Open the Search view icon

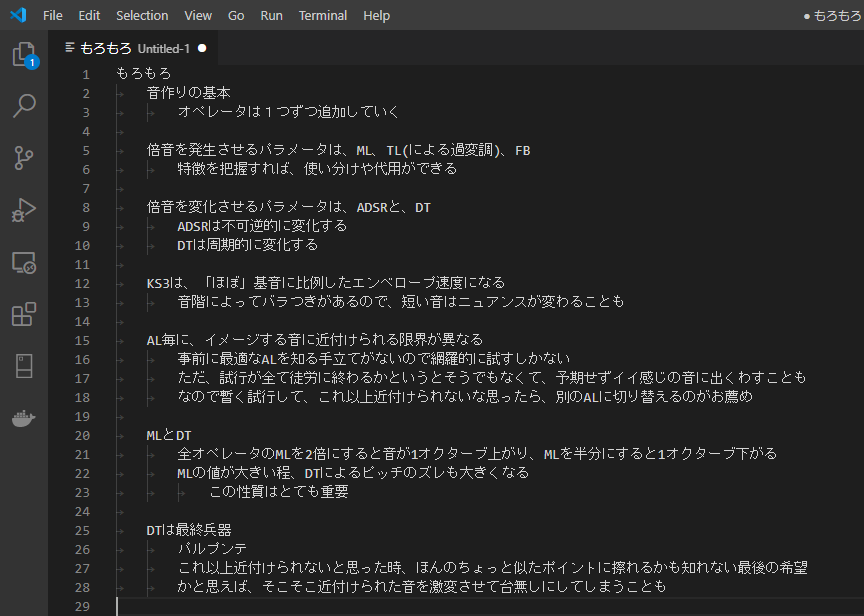pyautogui.click(x=24, y=105)
